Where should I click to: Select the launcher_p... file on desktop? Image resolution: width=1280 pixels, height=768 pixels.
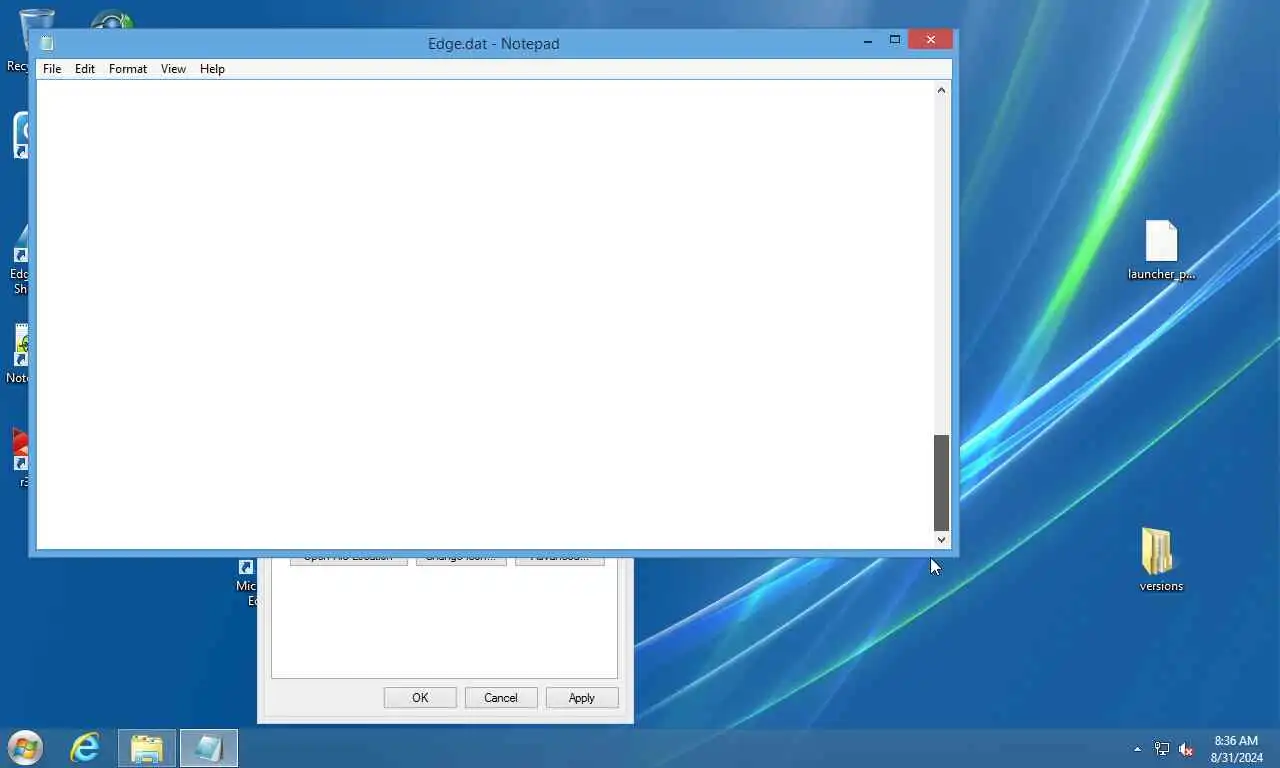pyautogui.click(x=1161, y=251)
